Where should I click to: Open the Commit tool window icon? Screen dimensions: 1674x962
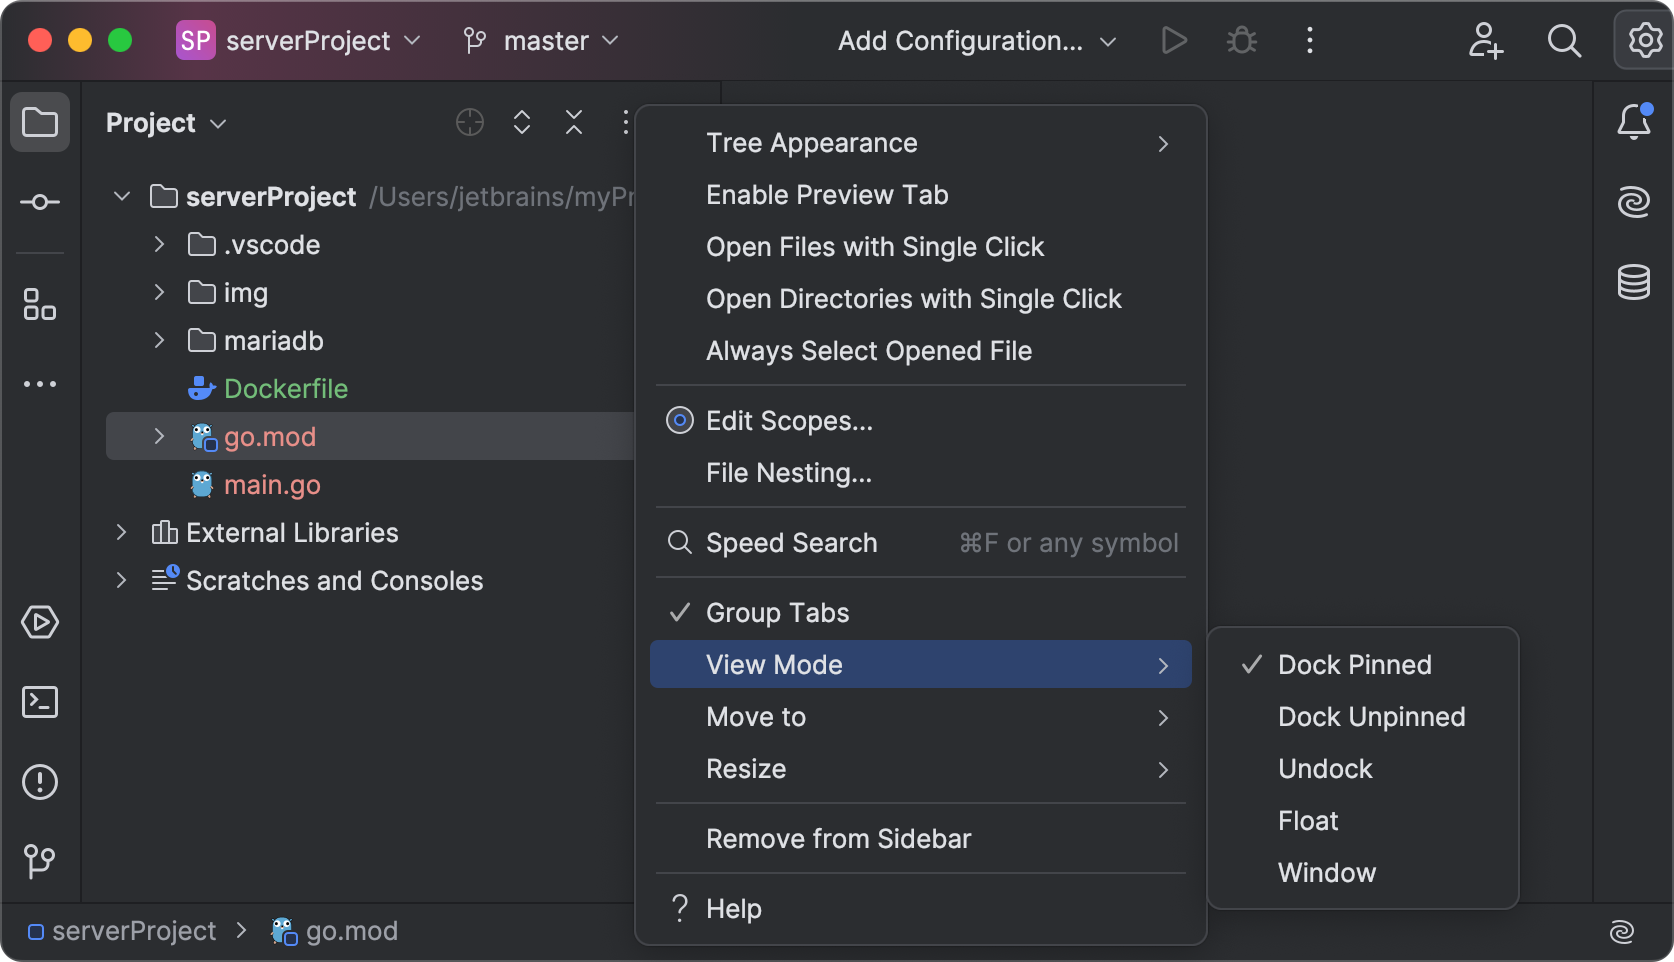click(40, 201)
